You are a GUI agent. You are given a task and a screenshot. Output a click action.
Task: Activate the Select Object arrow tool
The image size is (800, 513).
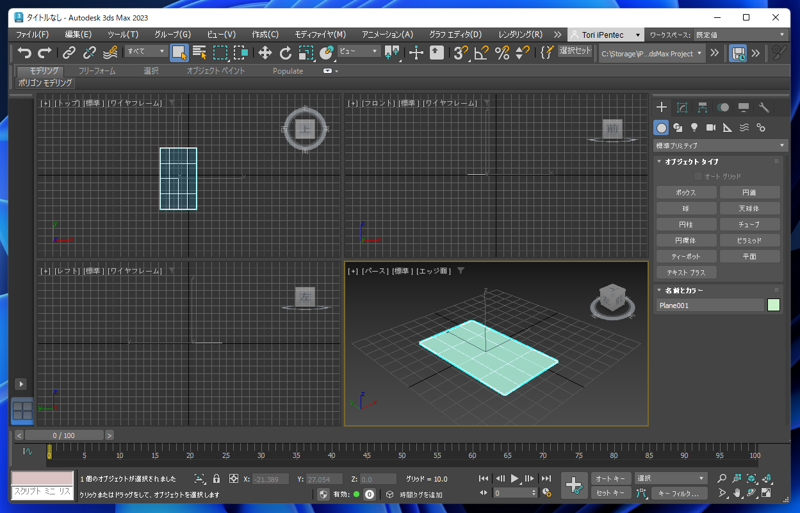[x=179, y=53]
